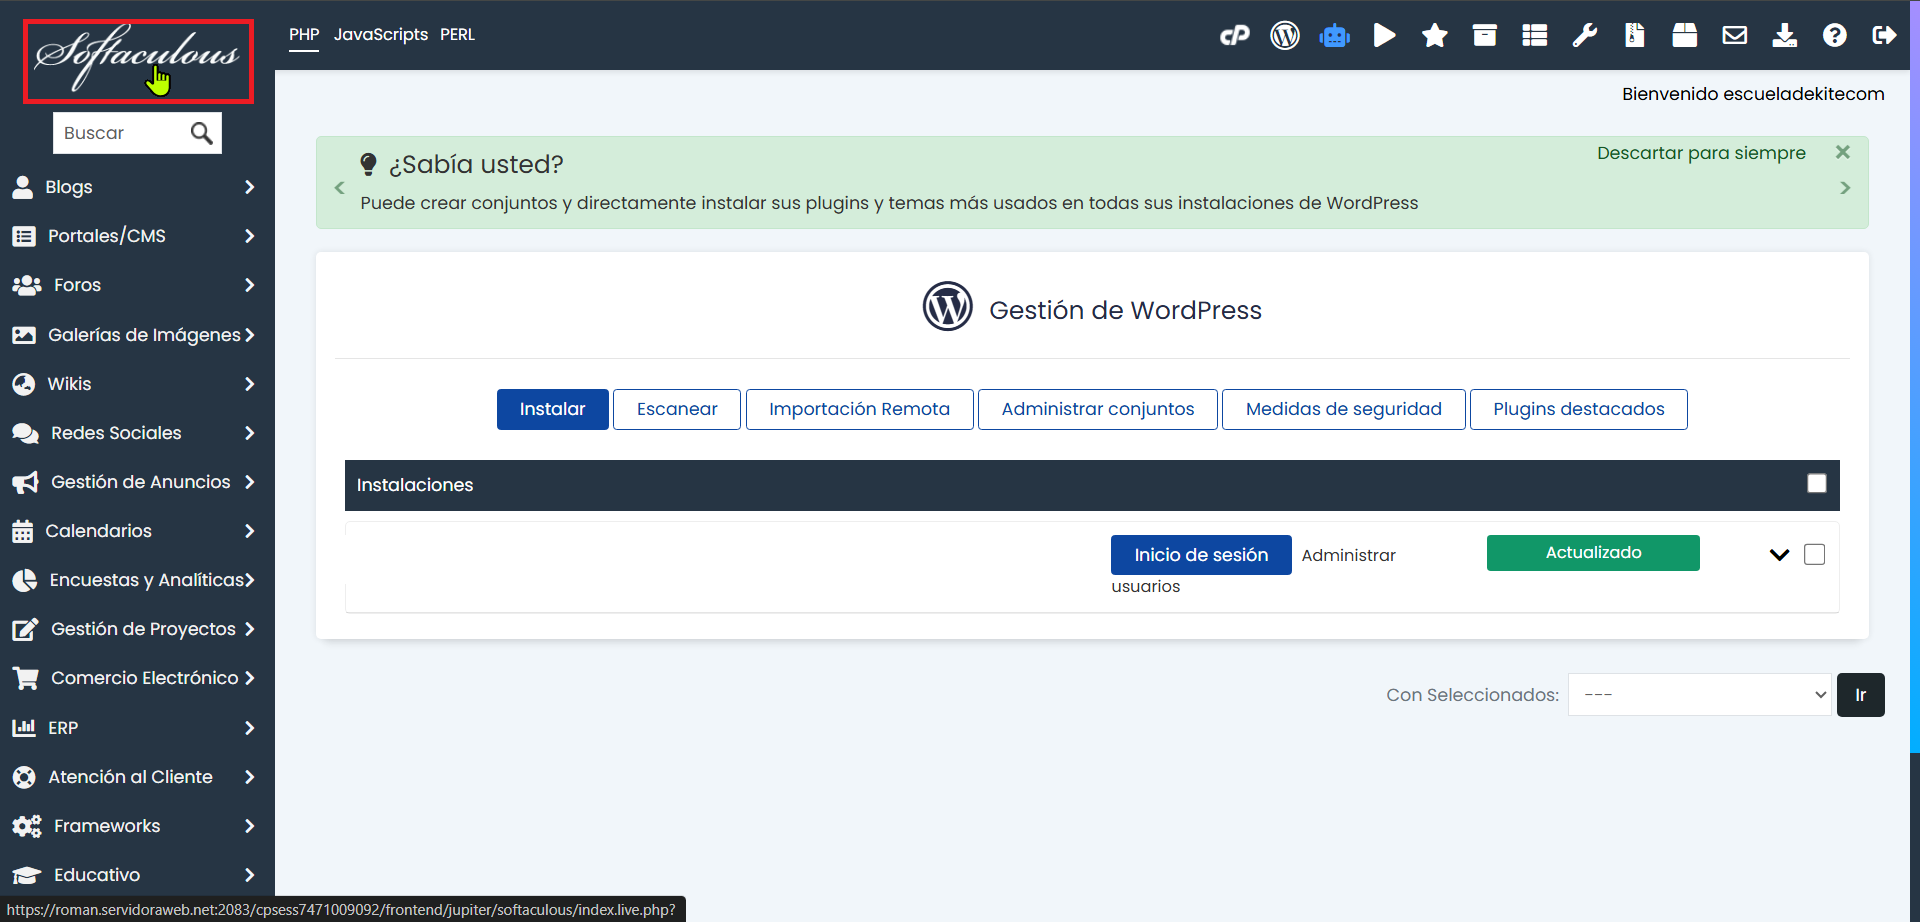
Task: Click the Inicio de sesión button
Action: click(1201, 555)
